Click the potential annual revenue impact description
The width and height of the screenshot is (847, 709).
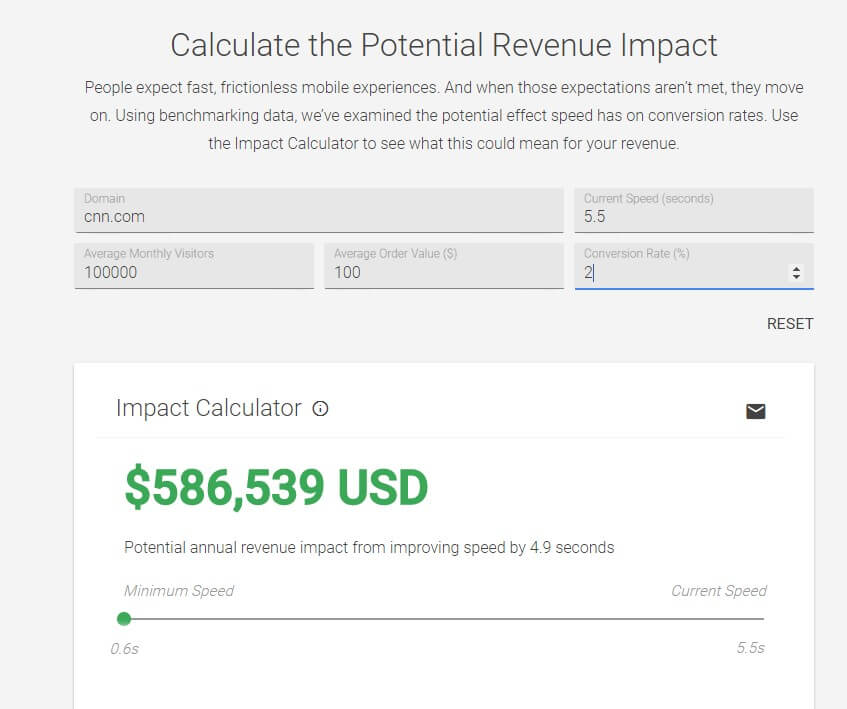368,547
